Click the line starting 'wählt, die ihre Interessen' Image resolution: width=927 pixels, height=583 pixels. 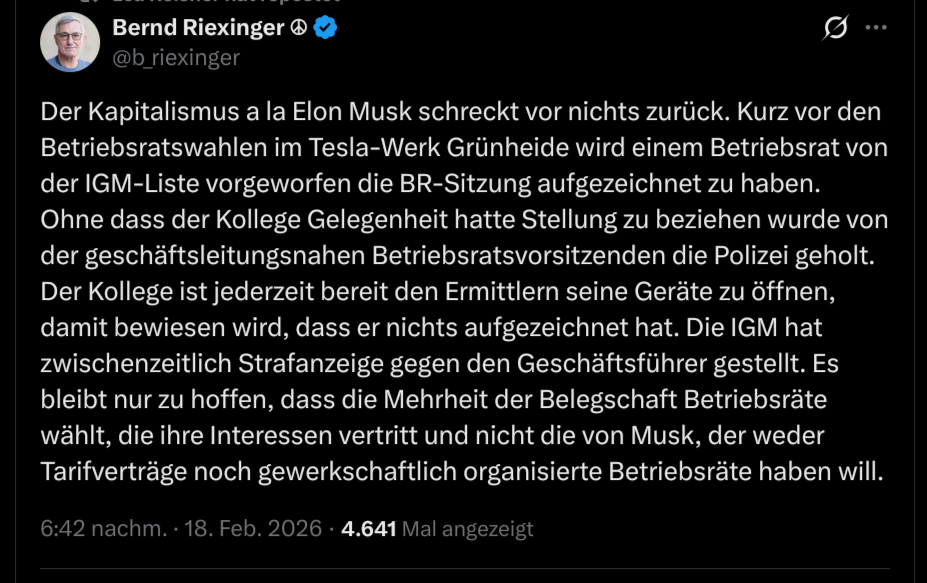point(432,435)
